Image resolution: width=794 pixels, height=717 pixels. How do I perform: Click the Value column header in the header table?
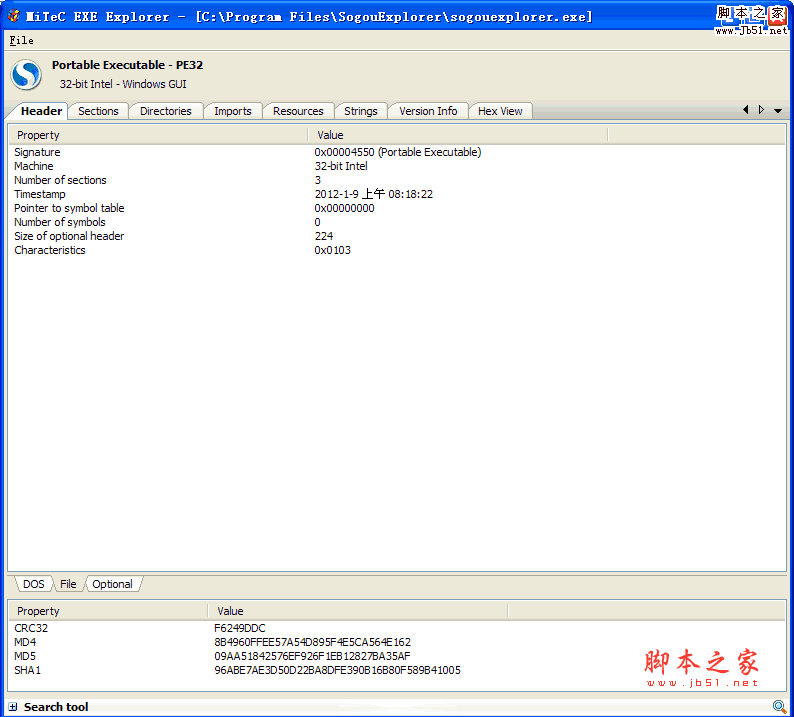[x=457, y=135]
